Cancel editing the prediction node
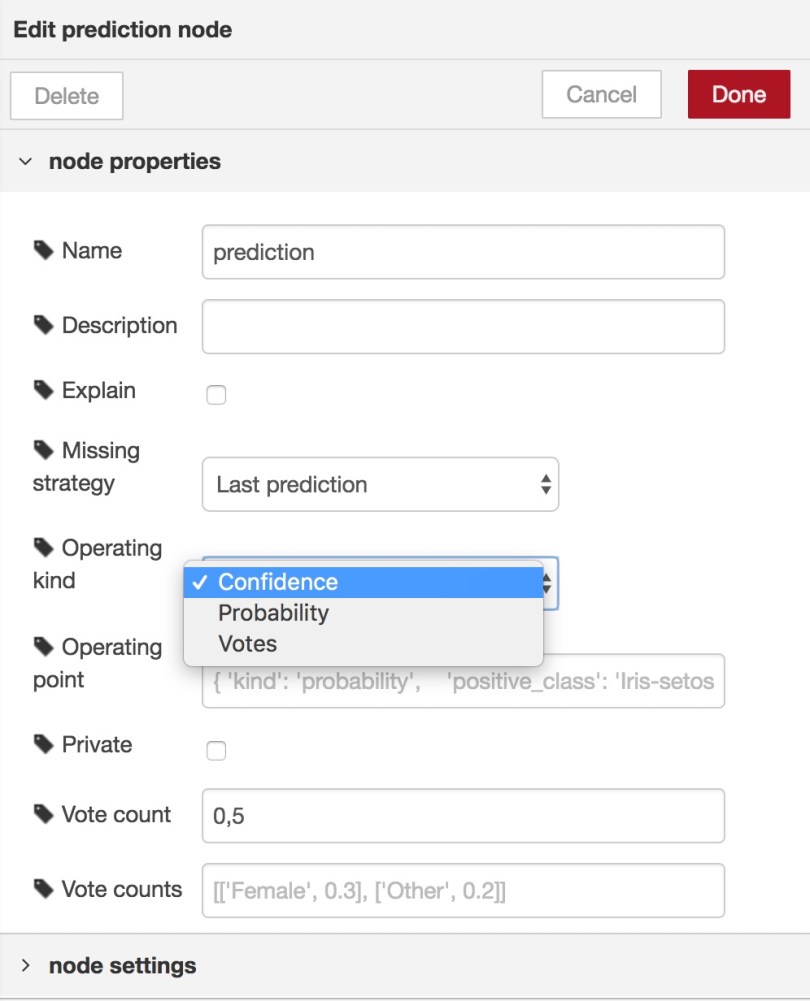The image size is (810, 1001). point(601,95)
